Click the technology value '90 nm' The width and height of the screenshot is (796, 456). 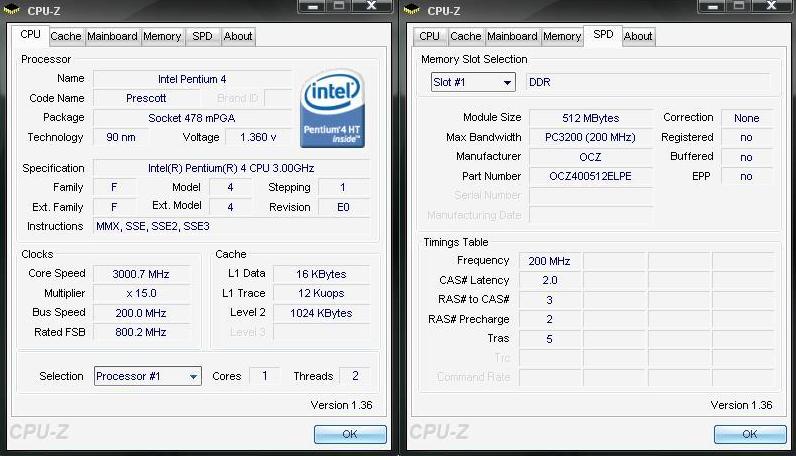coord(121,138)
